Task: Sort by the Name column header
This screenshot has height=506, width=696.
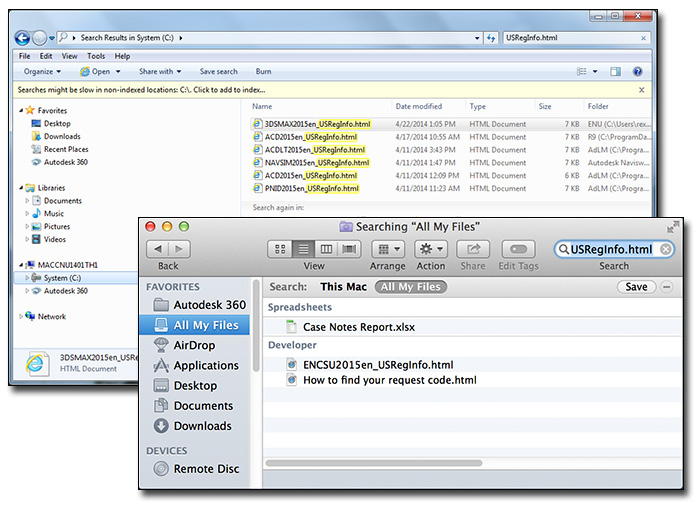Action: 262,107
